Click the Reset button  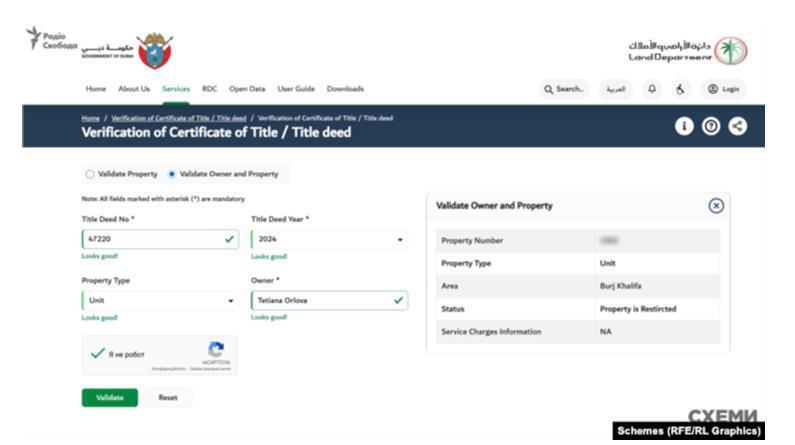168,397
